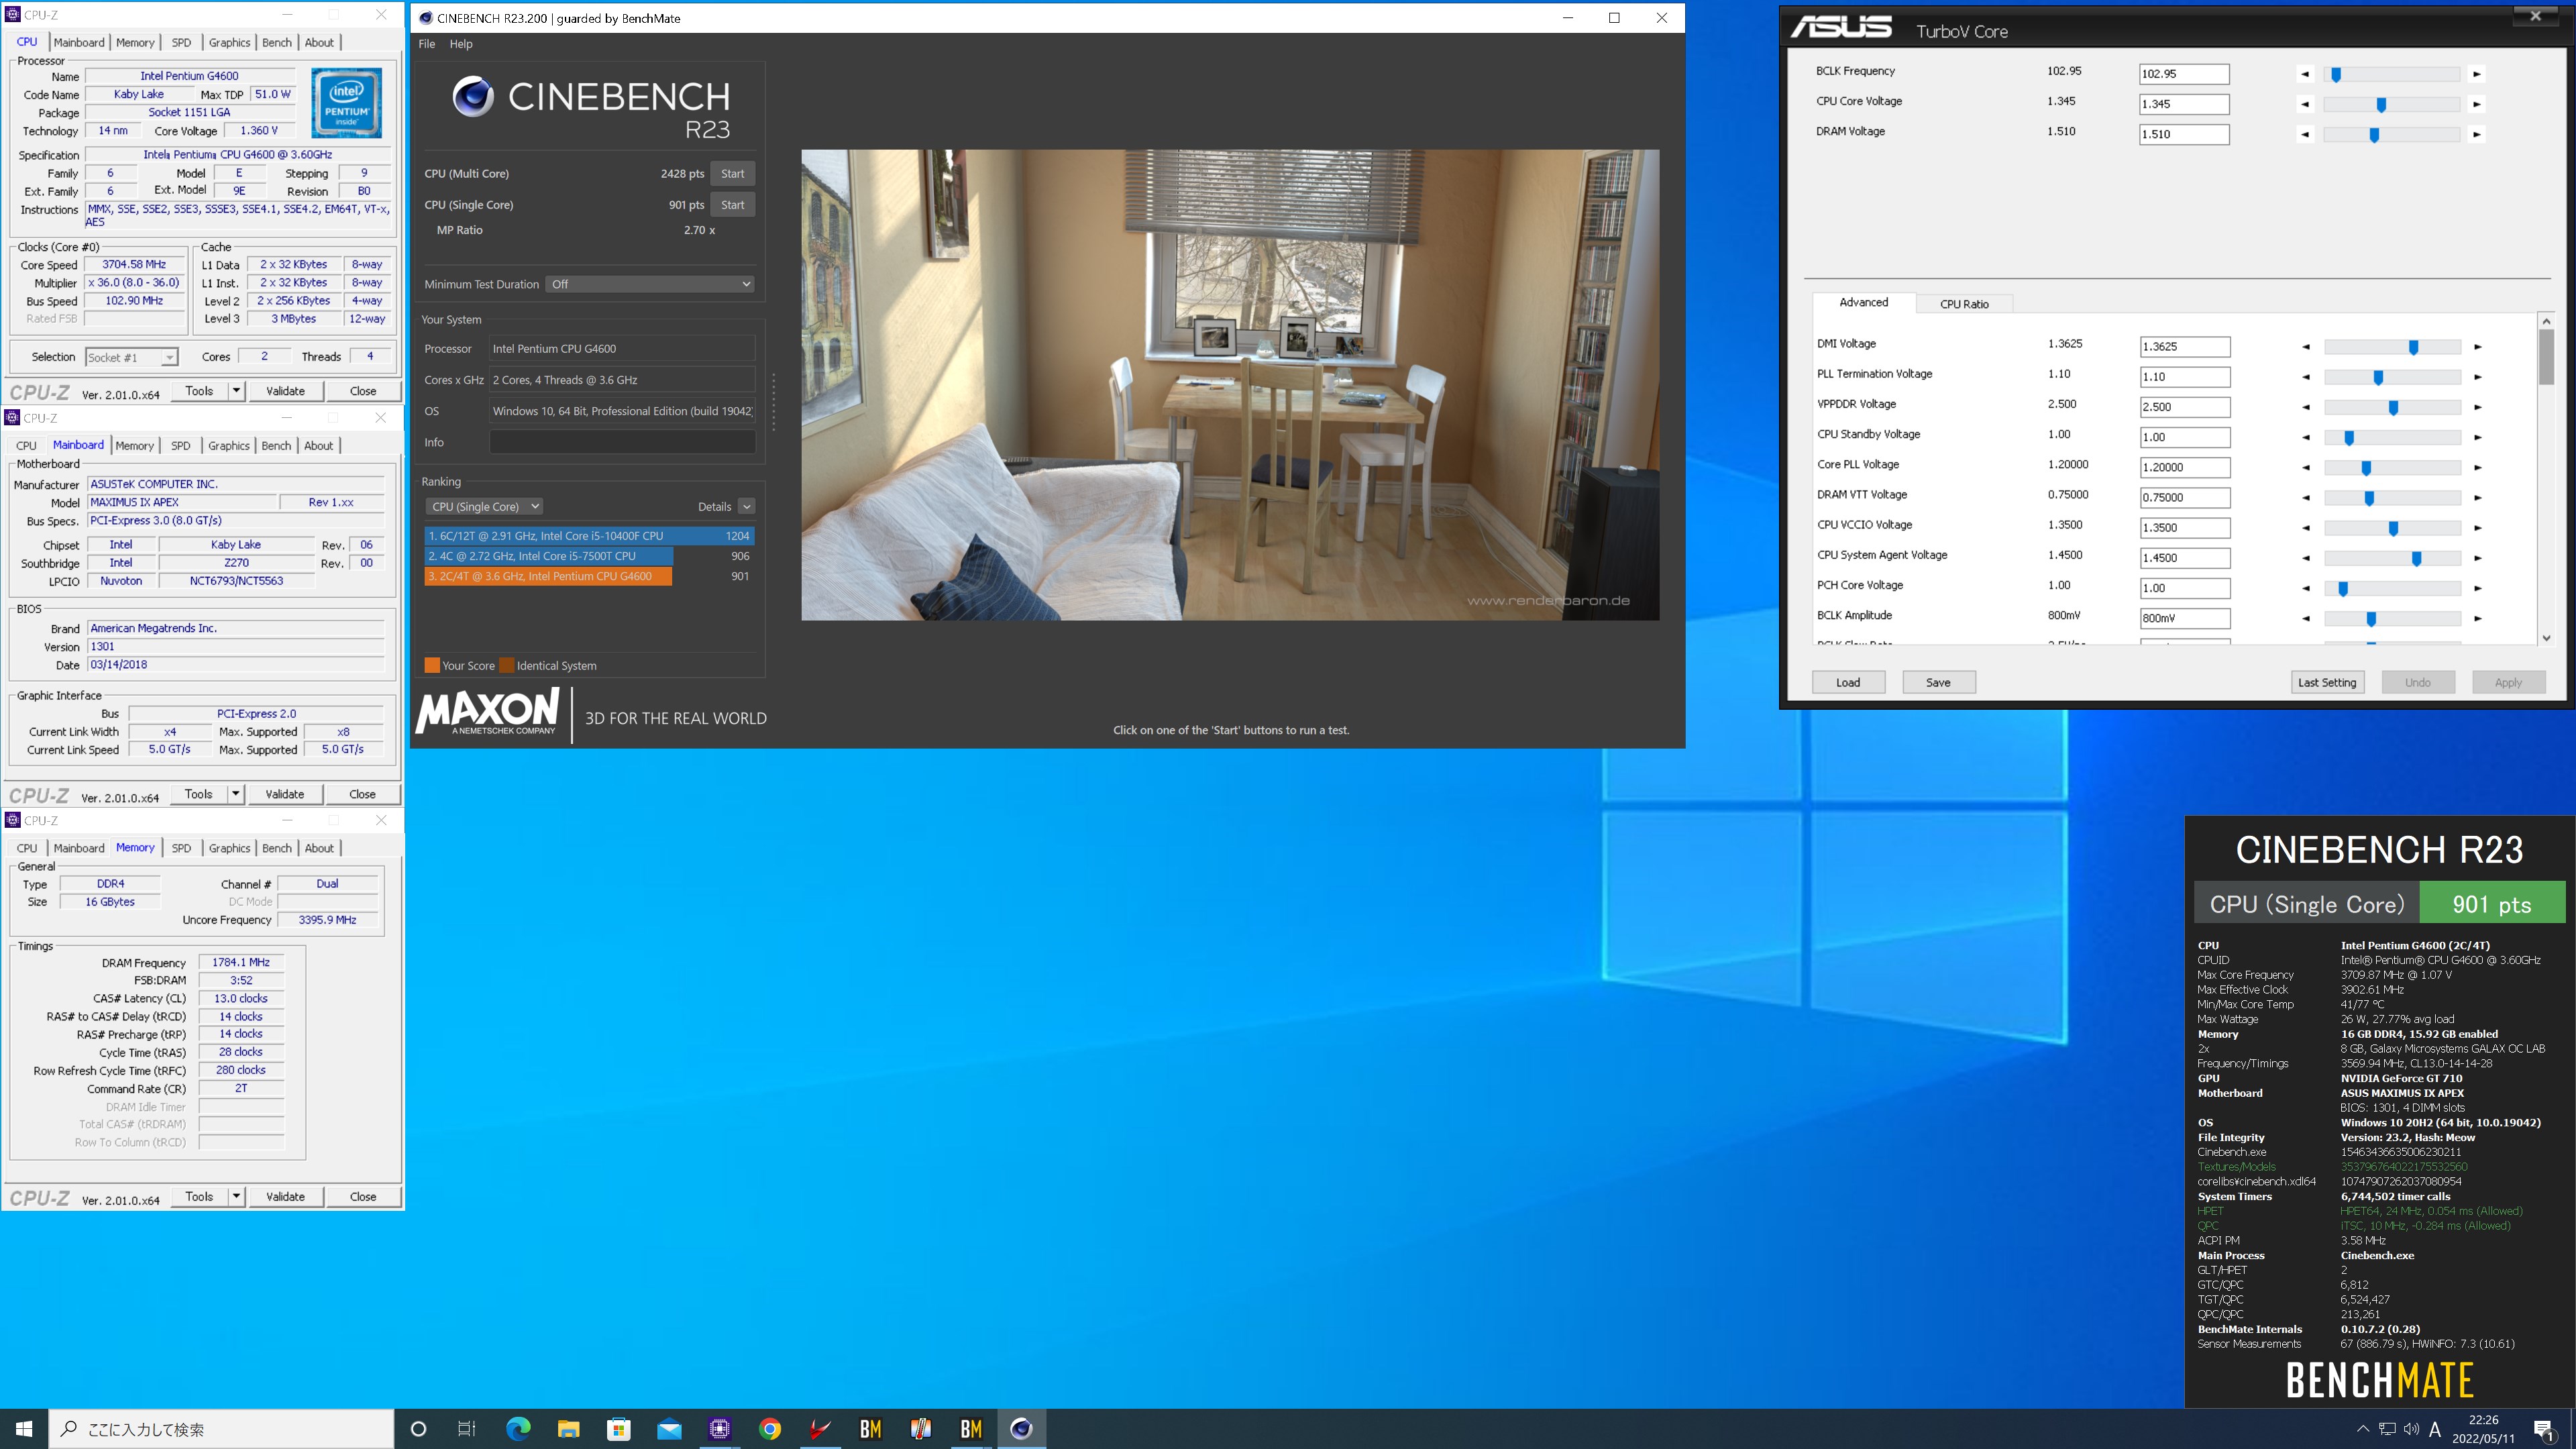Click the rendered room image in Cinebench
This screenshot has width=2576, height=1449.
1230,385
